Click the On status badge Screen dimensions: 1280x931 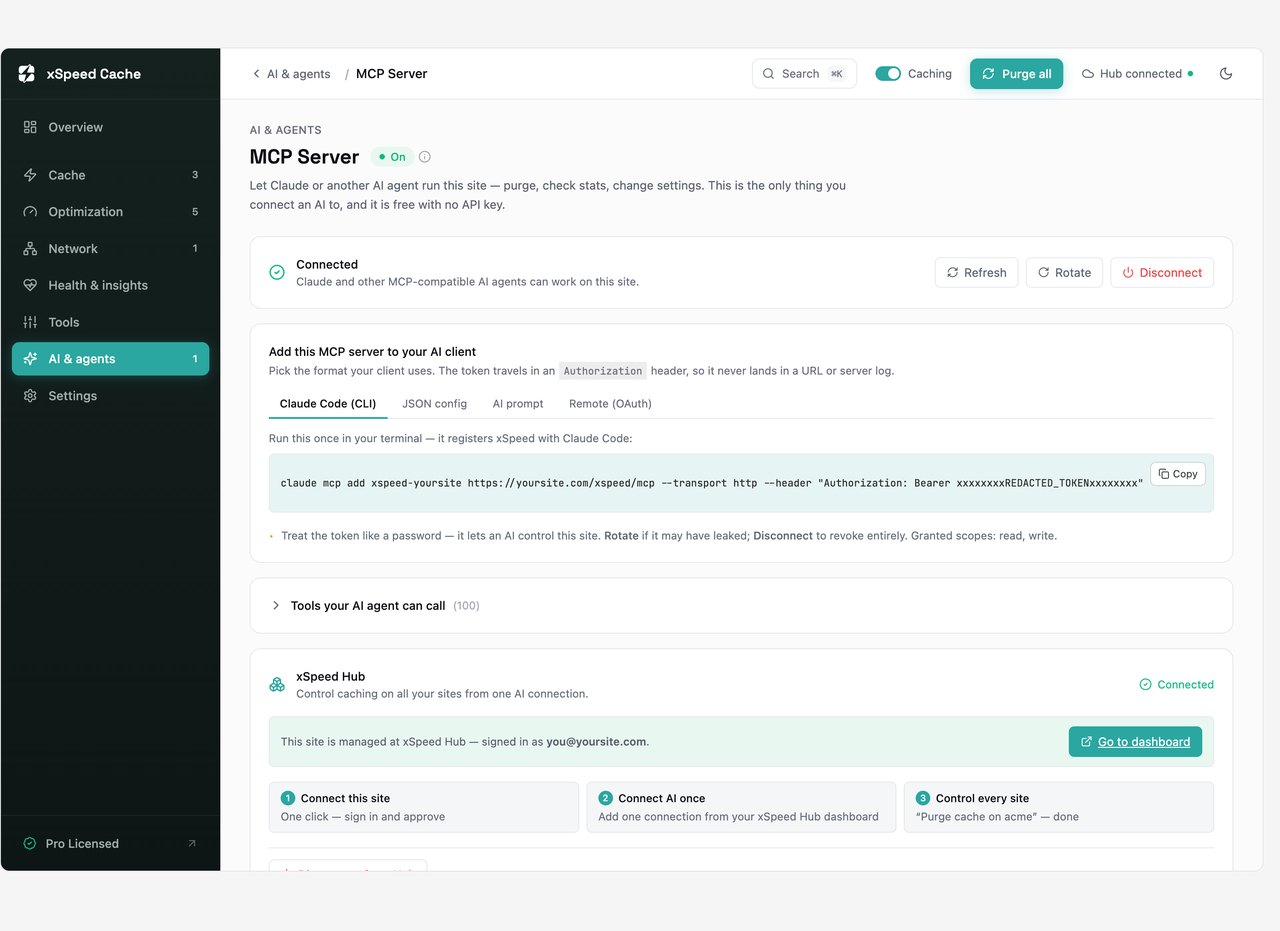[392, 157]
